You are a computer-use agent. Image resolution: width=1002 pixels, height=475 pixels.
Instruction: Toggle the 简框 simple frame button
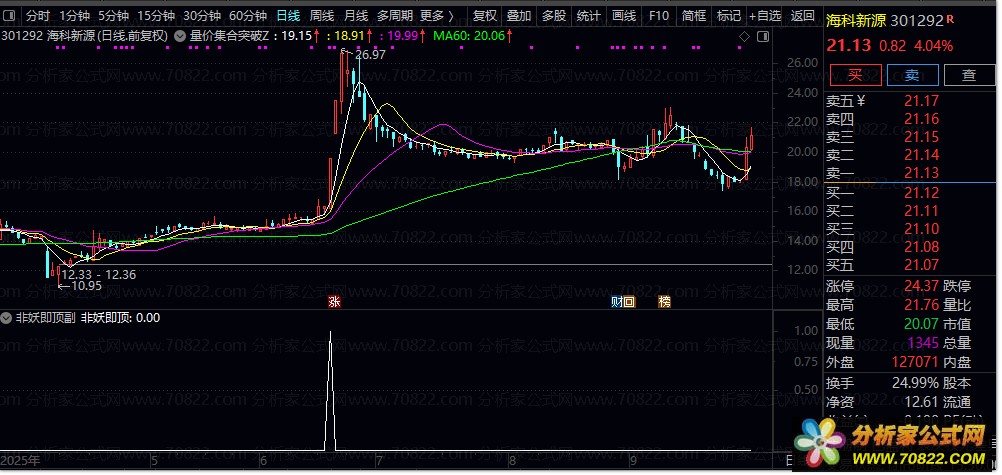(694, 16)
